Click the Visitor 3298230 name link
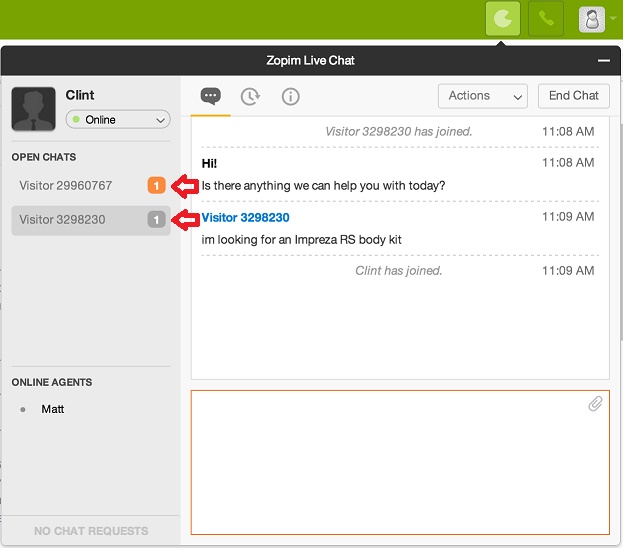This screenshot has height=548, width=623. click(246, 217)
